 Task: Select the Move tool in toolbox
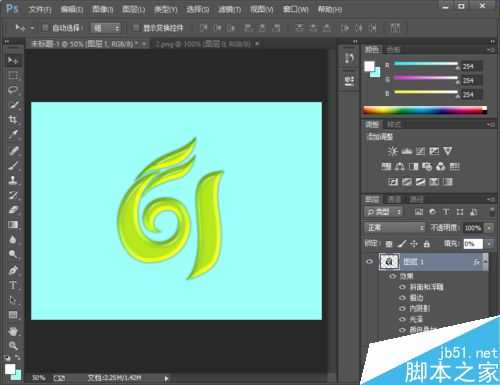[13, 60]
